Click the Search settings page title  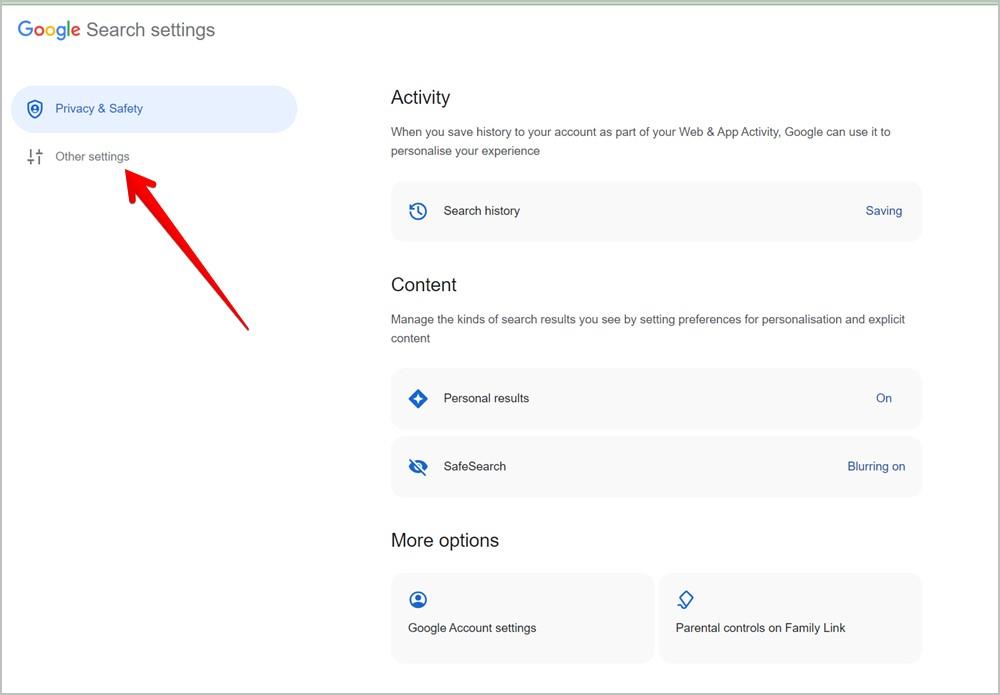[x=151, y=30]
